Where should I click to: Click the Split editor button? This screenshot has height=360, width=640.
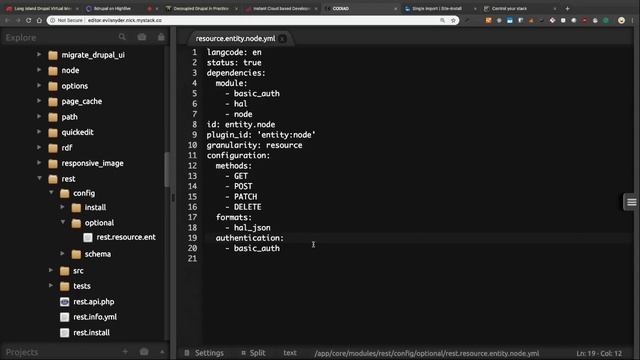253,353
